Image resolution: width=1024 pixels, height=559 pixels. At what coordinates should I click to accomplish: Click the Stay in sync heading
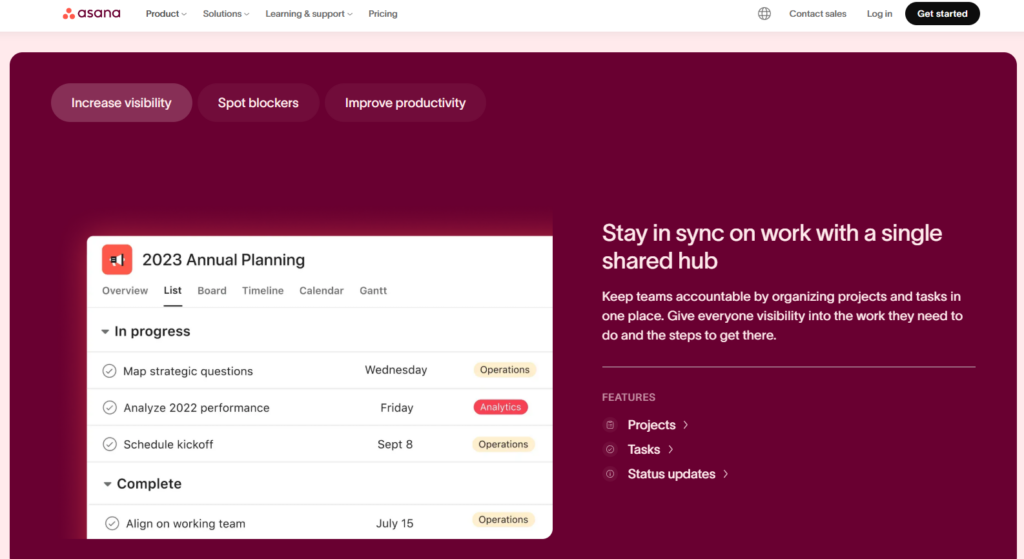coord(772,247)
